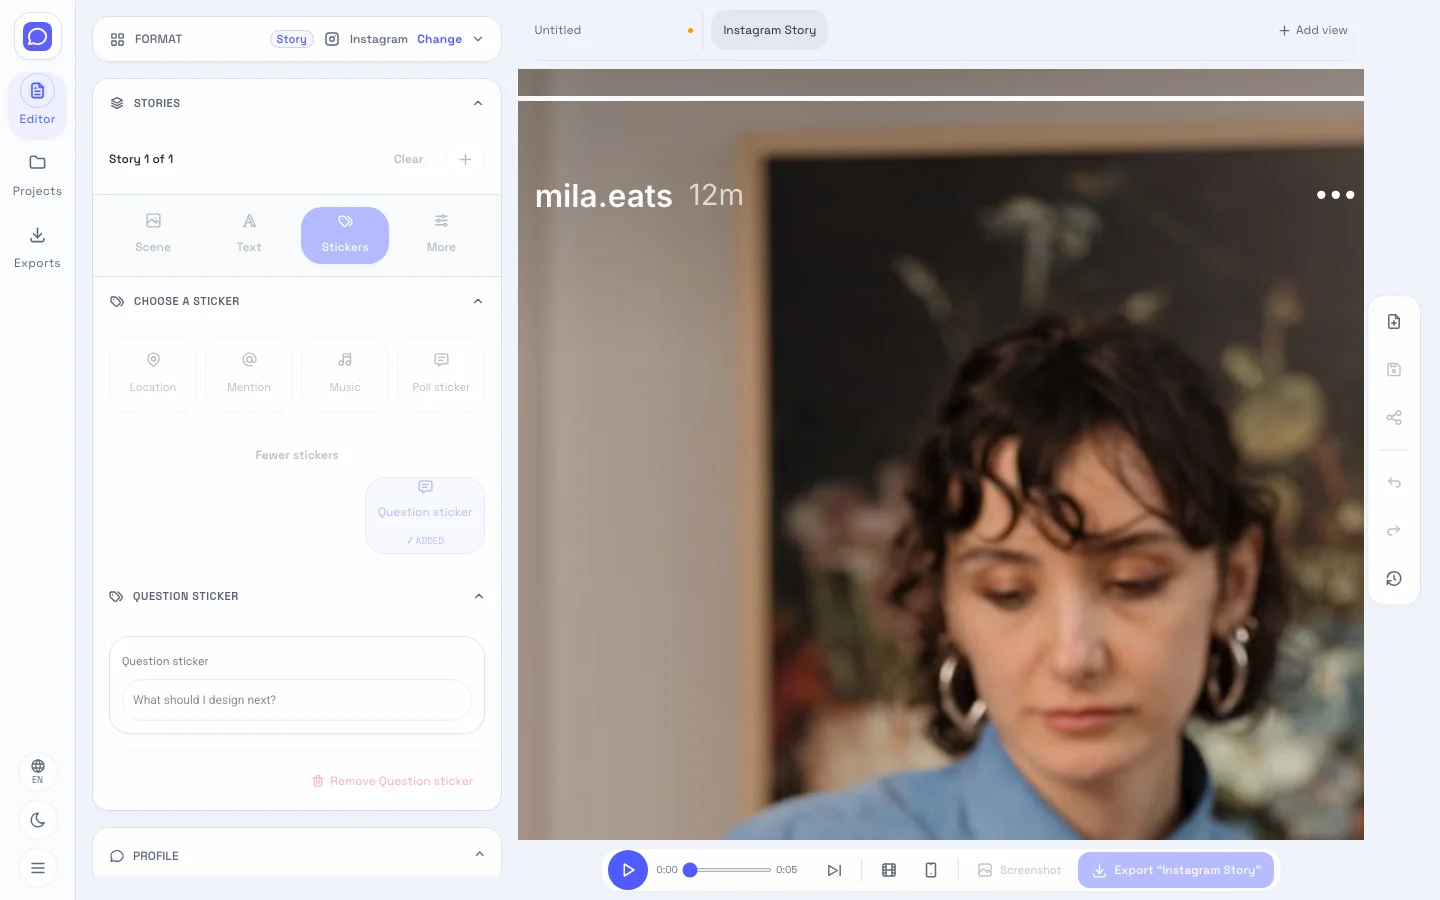Click the playback timeline slider

pos(729,870)
